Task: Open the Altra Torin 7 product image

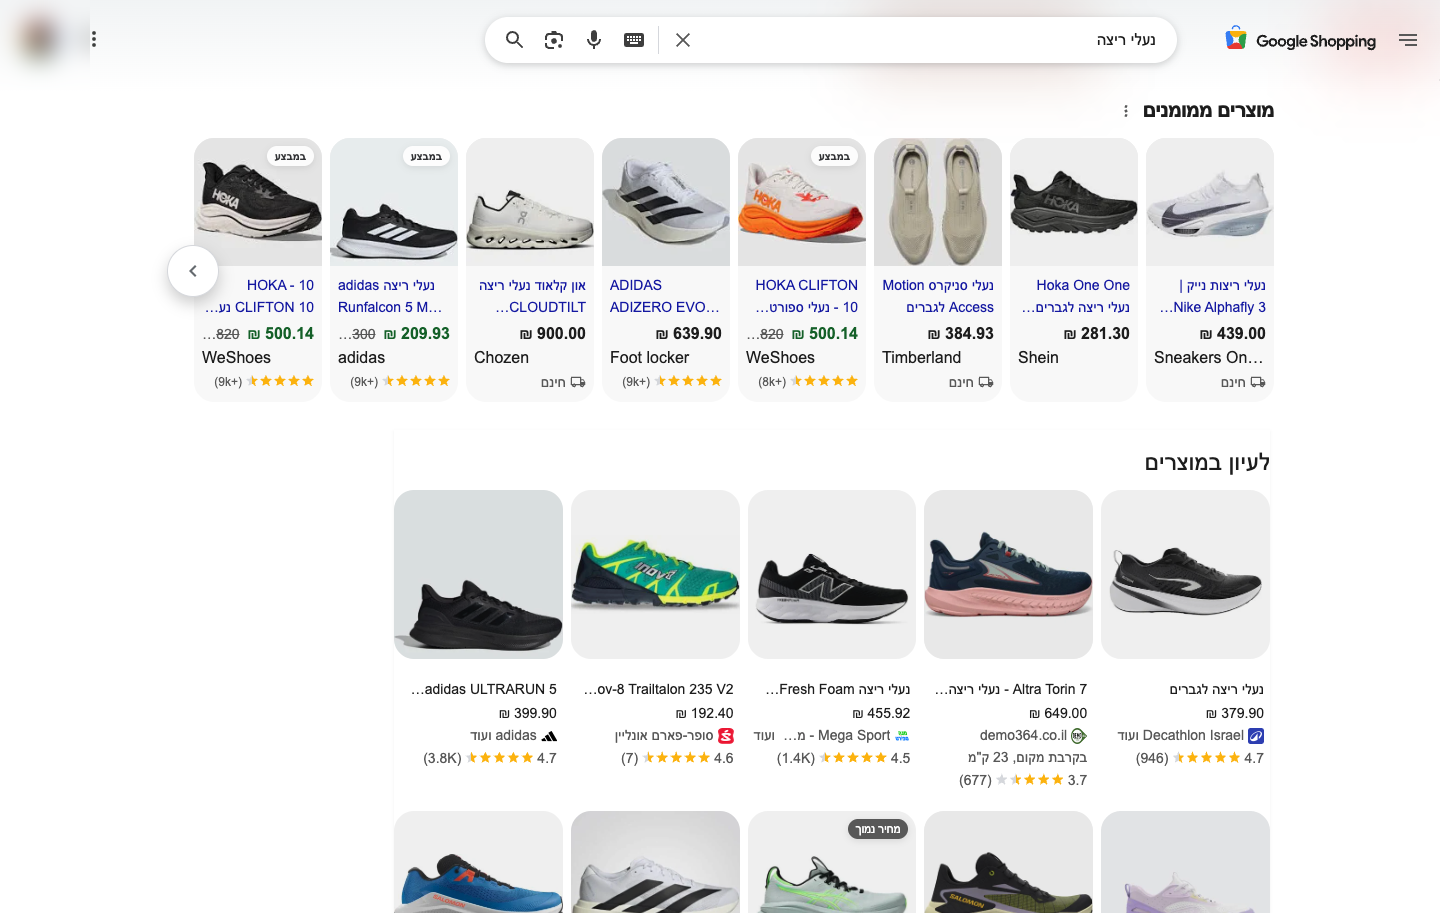Action: click(1008, 574)
